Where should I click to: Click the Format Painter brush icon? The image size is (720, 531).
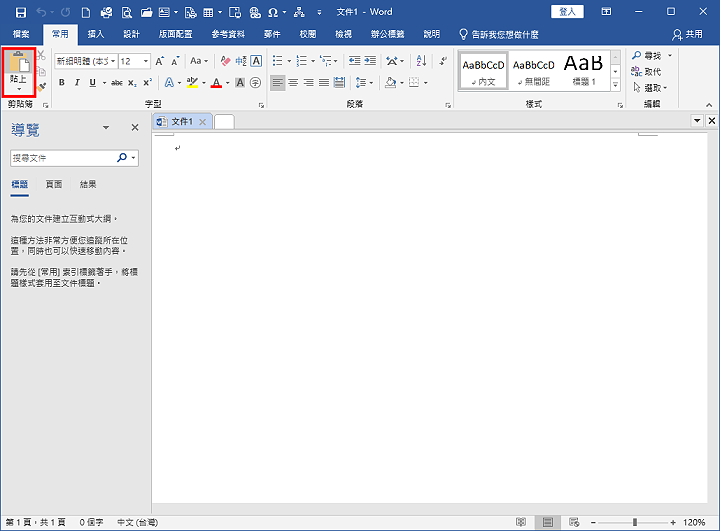click(x=41, y=87)
